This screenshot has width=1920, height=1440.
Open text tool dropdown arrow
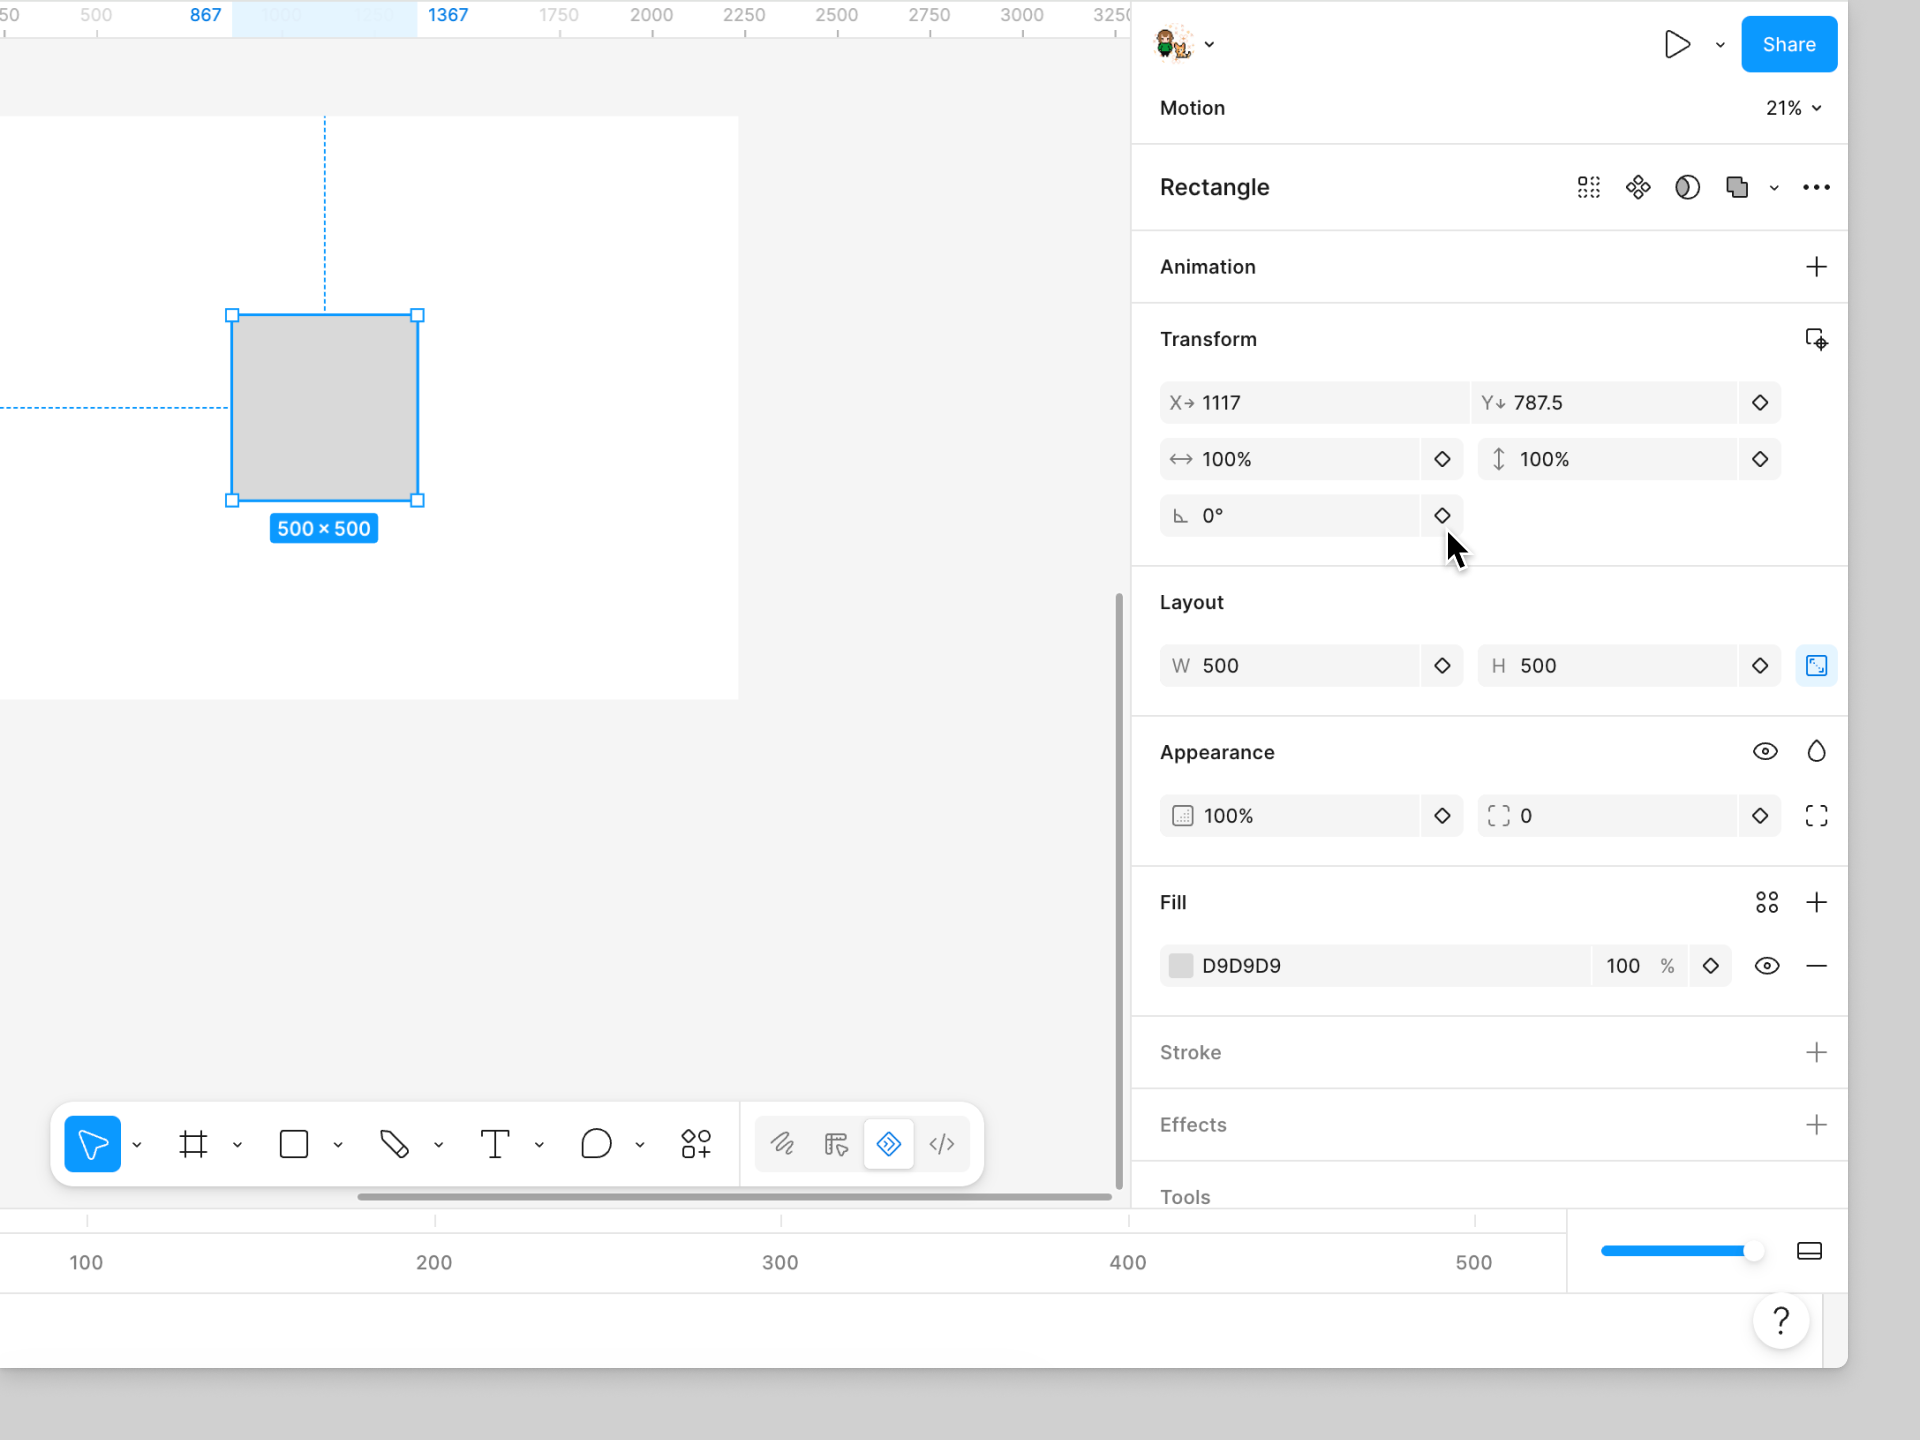(x=539, y=1145)
